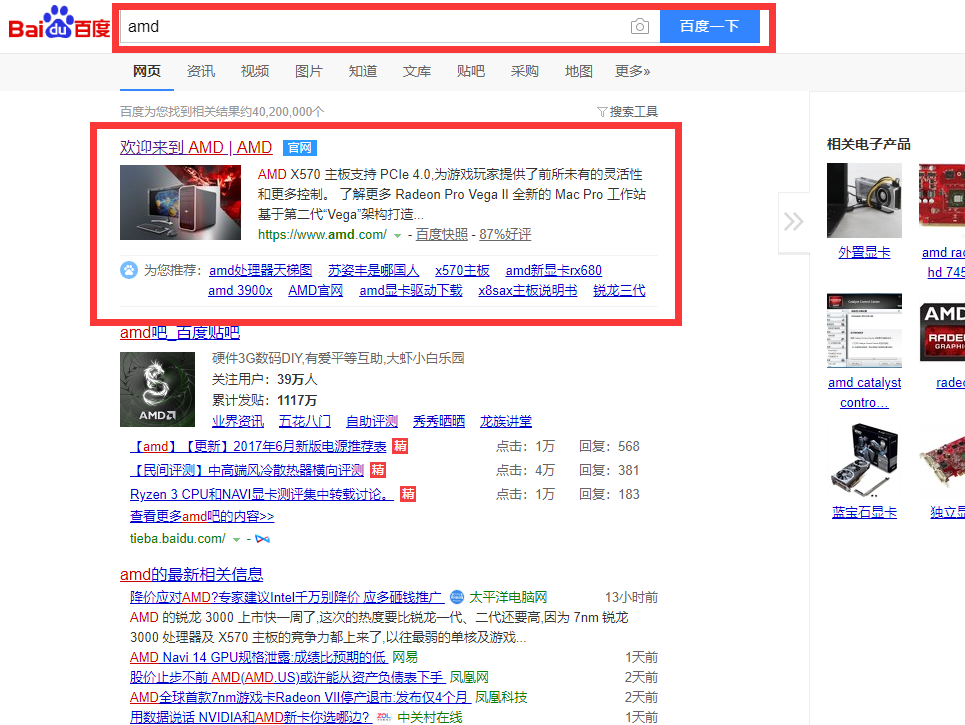This screenshot has width=965, height=725.
Task: Open 中高端风冷散热器横向评测 post
Action: (x=247, y=470)
